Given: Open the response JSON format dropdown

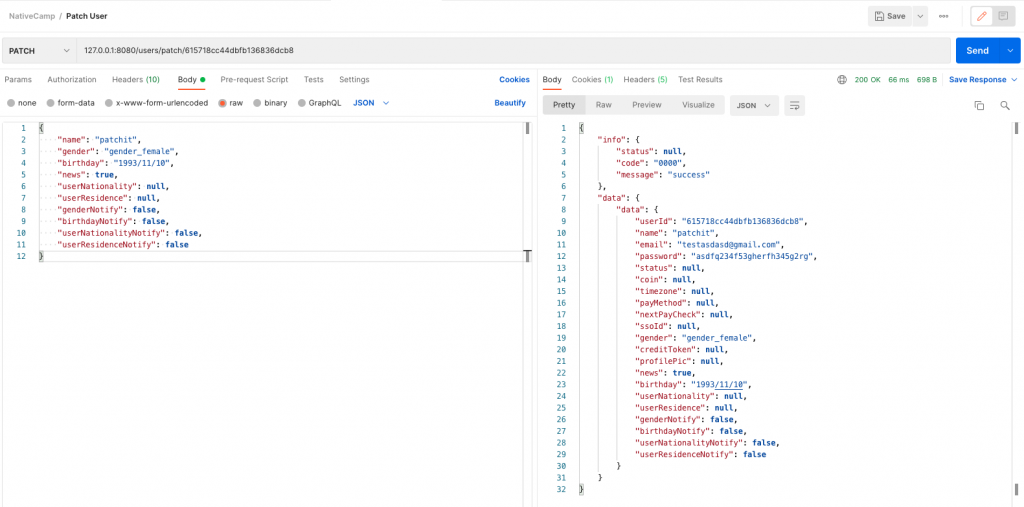Looking at the screenshot, I should tap(754, 105).
